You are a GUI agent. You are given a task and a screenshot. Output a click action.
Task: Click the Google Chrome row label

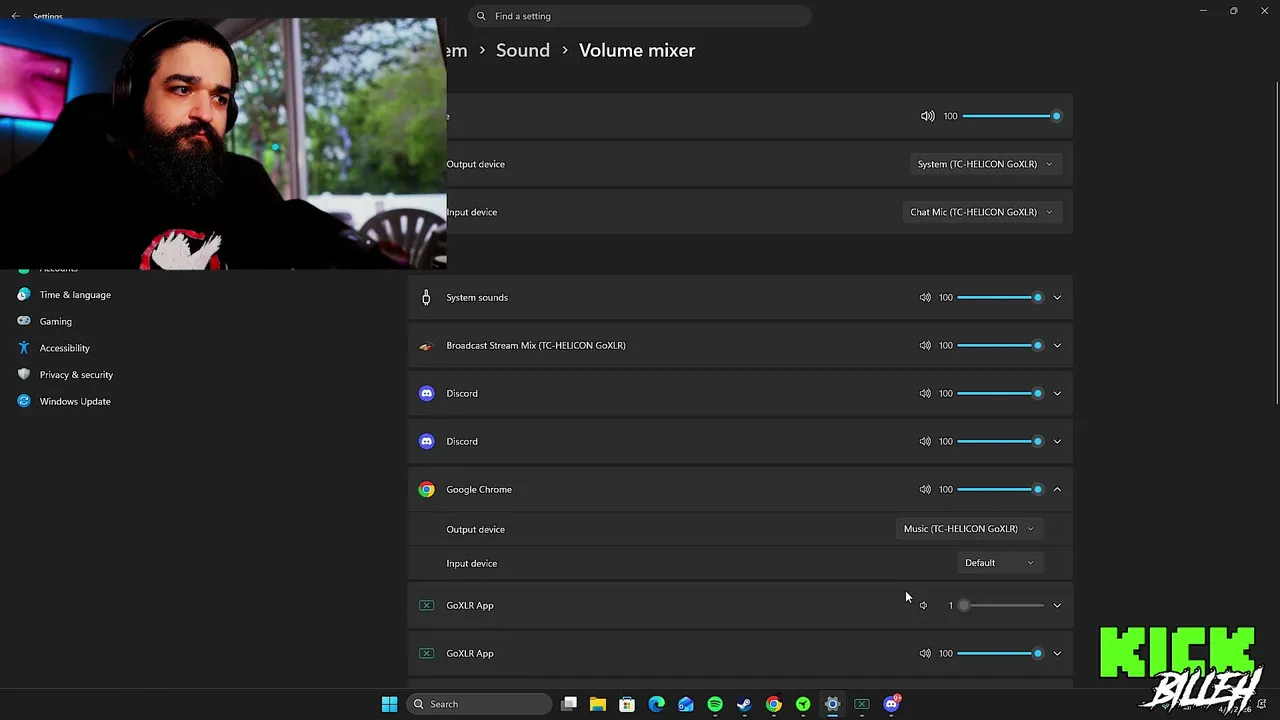(479, 489)
